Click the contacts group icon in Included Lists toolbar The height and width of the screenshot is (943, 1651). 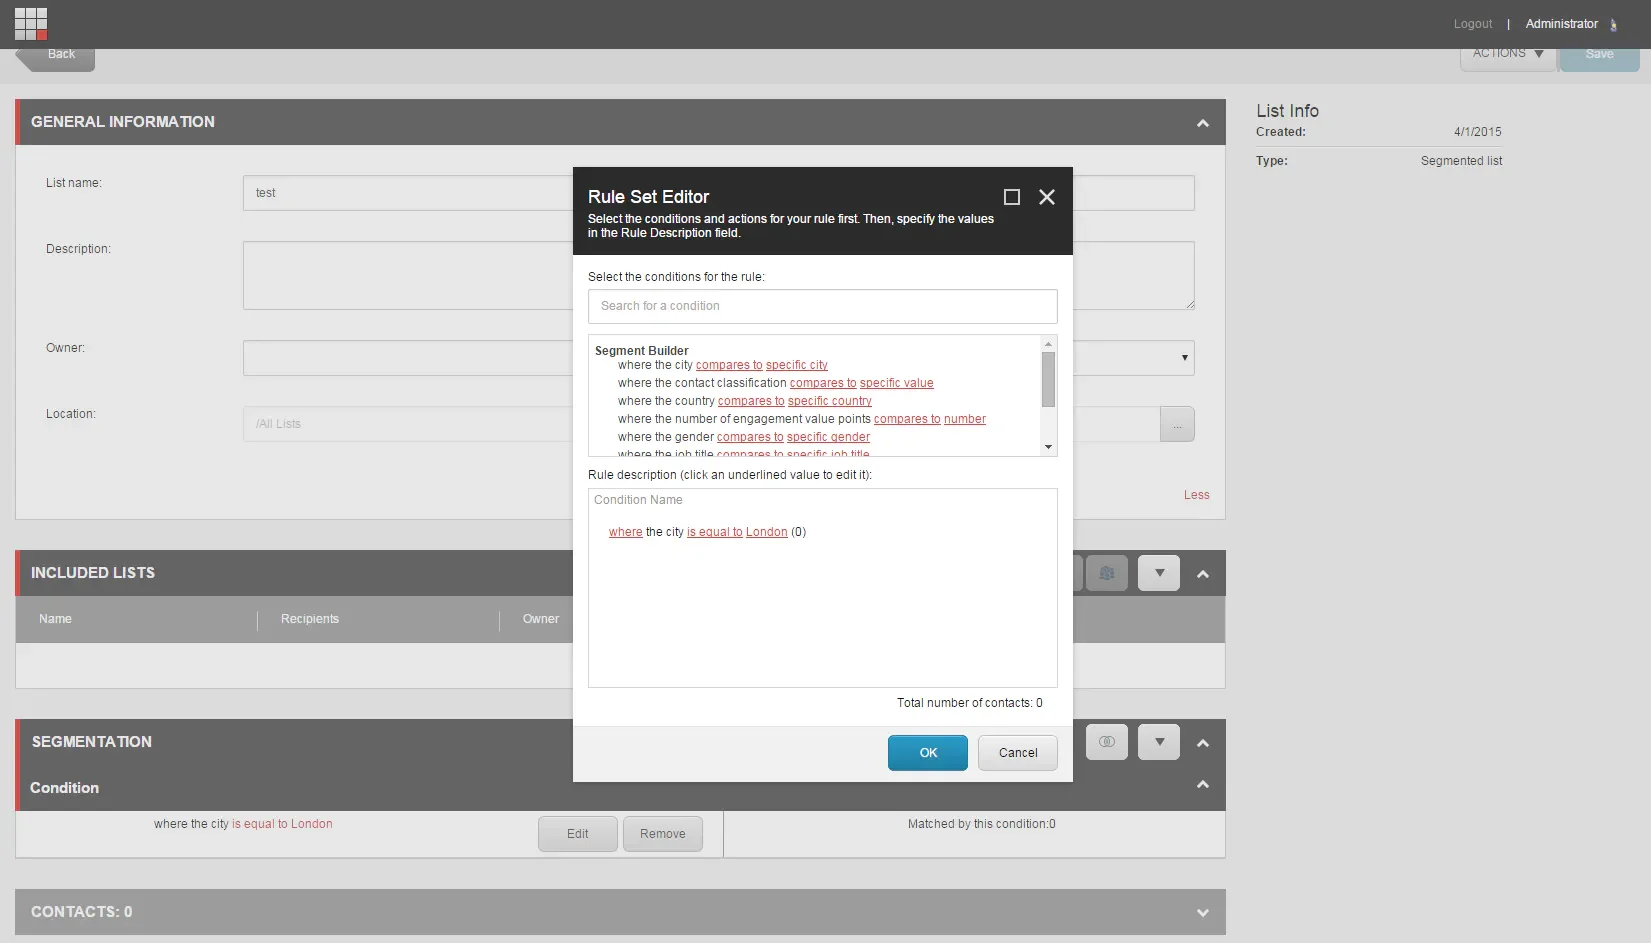(x=1106, y=573)
